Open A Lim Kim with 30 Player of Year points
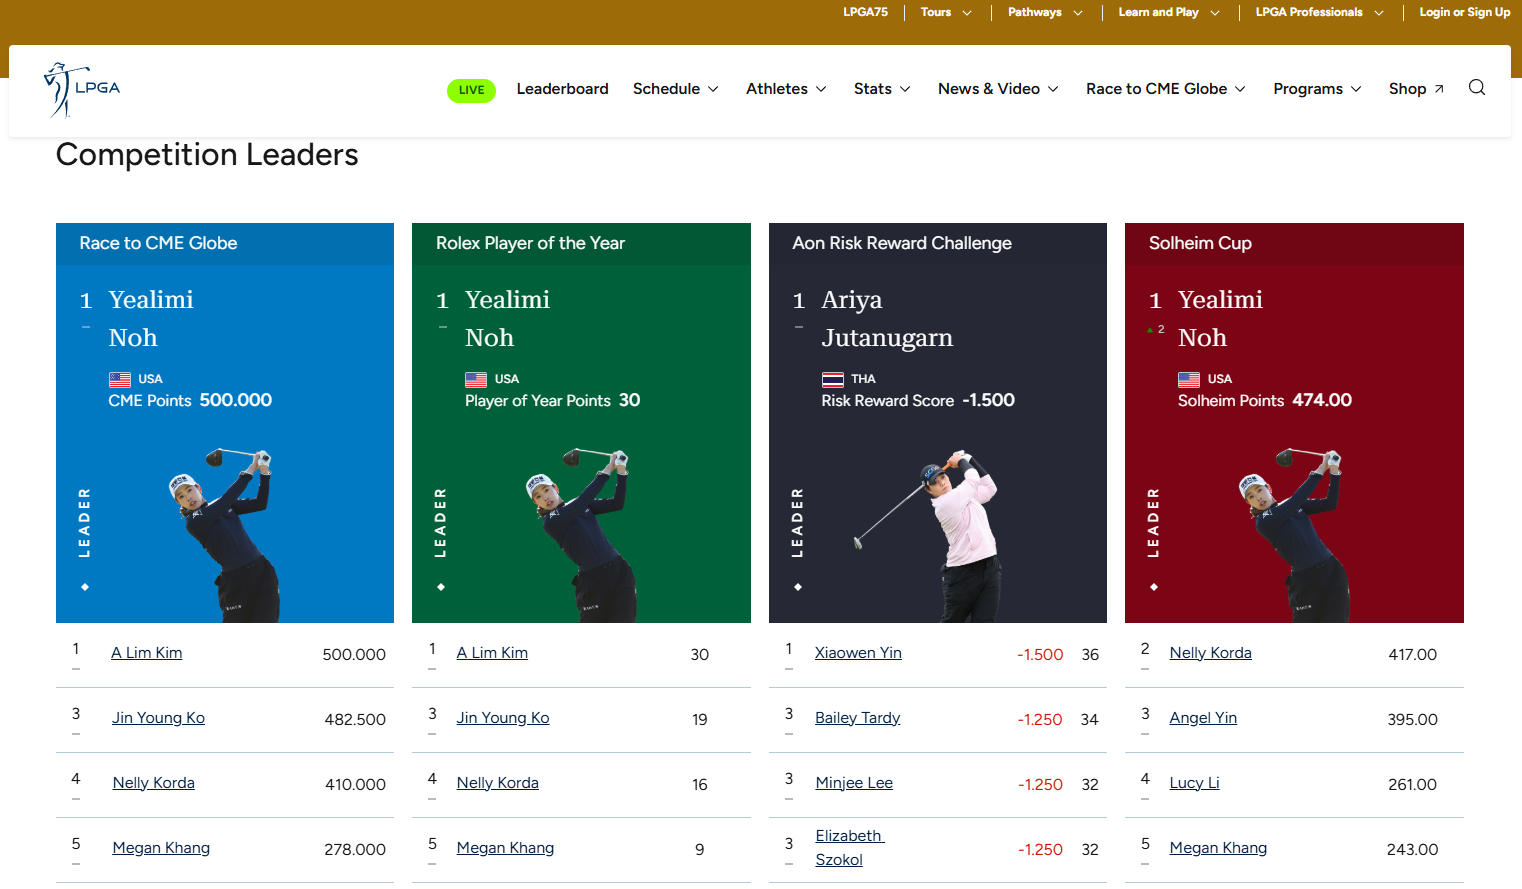The height and width of the screenshot is (889, 1522). (x=492, y=653)
